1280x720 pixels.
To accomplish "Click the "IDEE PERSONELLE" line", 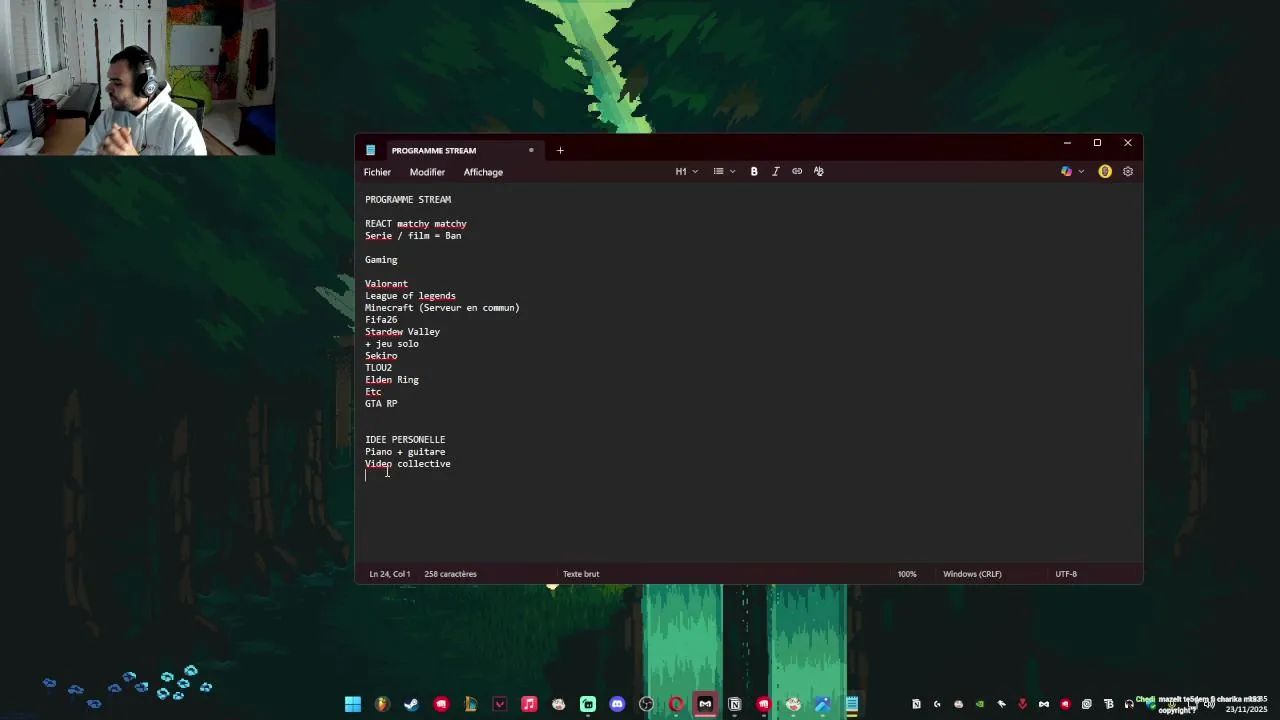I will click(405, 440).
